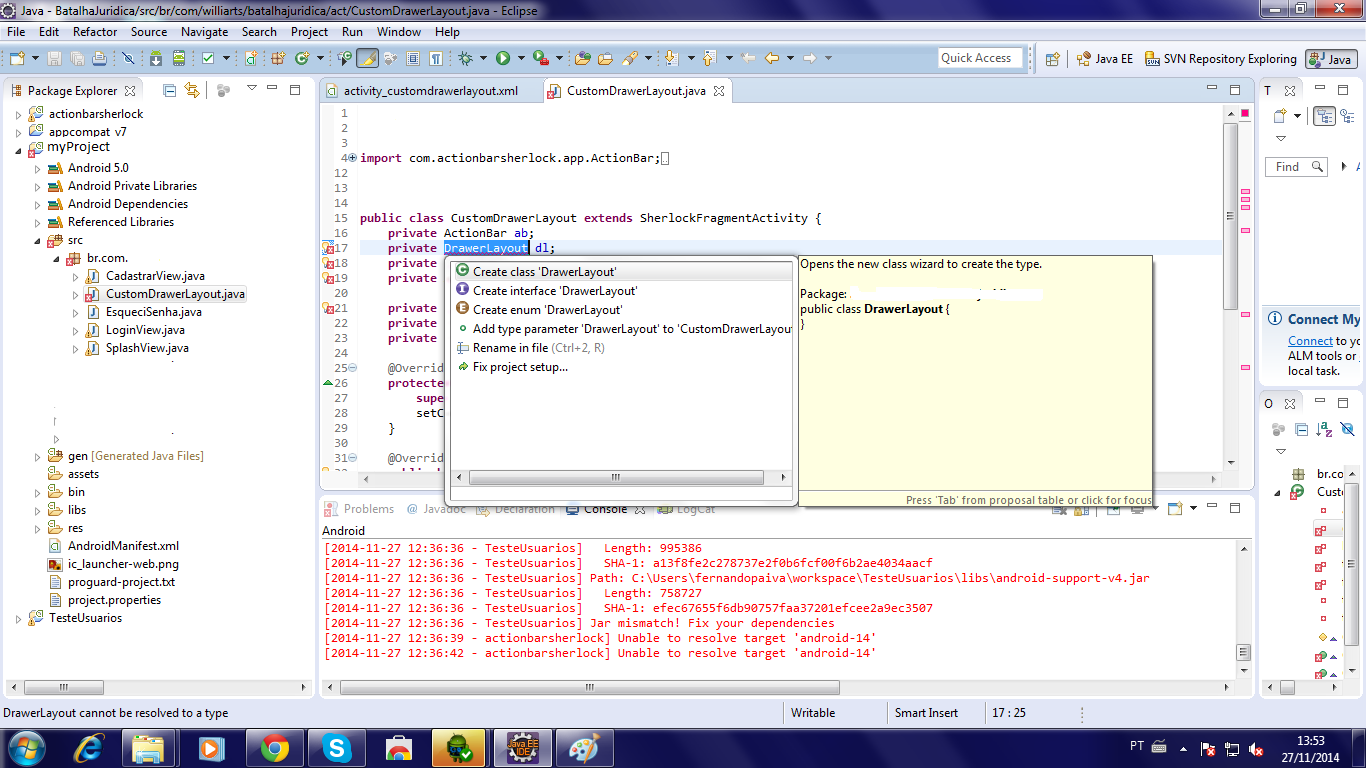
Task: Click the line 17 error quick-fix marker
Action: click(x=327, y=248)
